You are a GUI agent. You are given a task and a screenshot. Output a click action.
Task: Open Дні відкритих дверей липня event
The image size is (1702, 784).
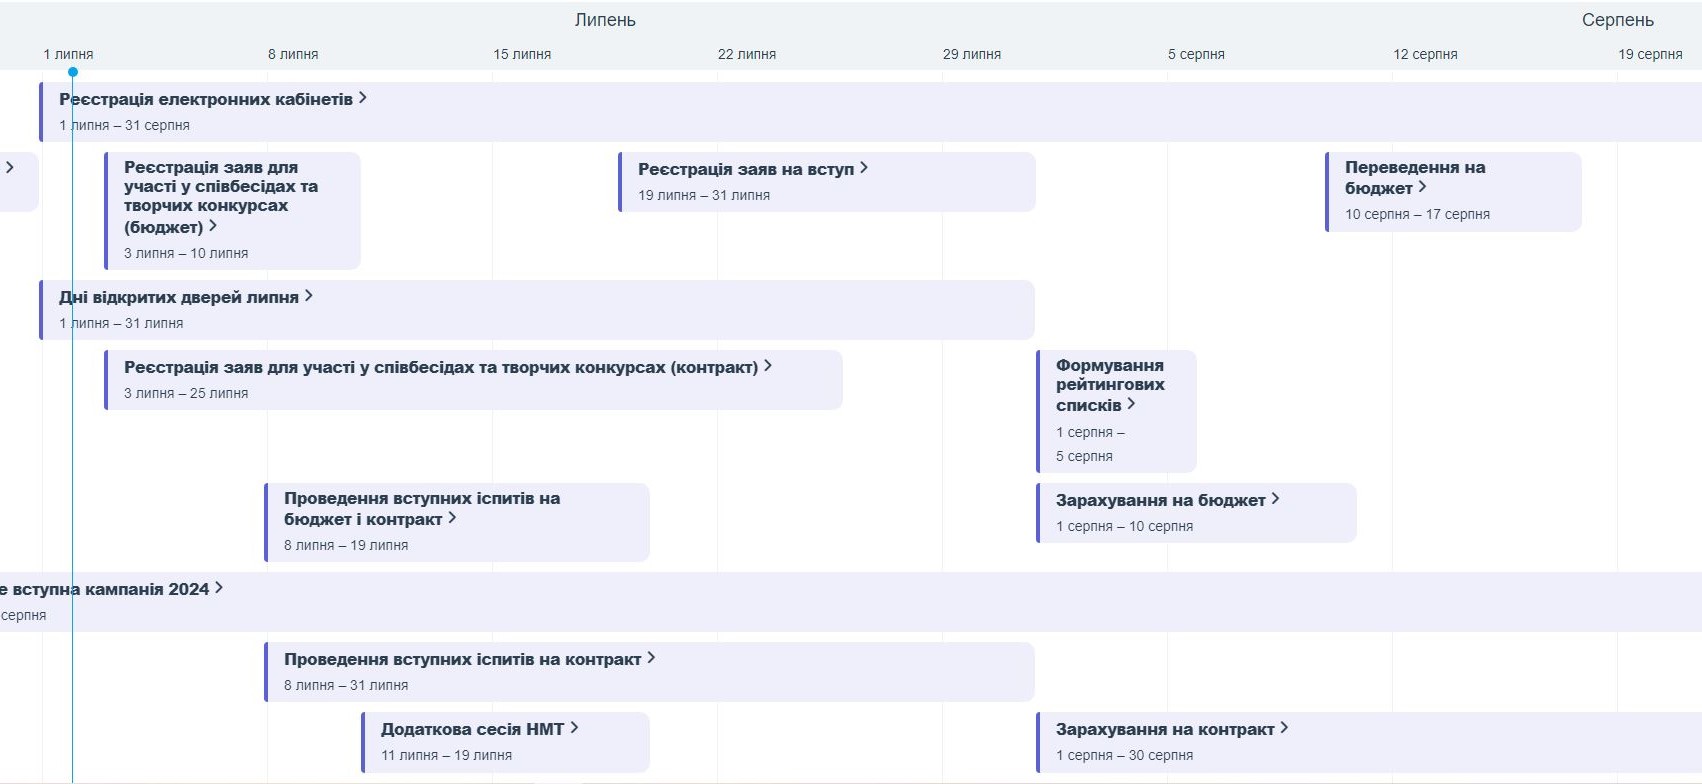179,297
